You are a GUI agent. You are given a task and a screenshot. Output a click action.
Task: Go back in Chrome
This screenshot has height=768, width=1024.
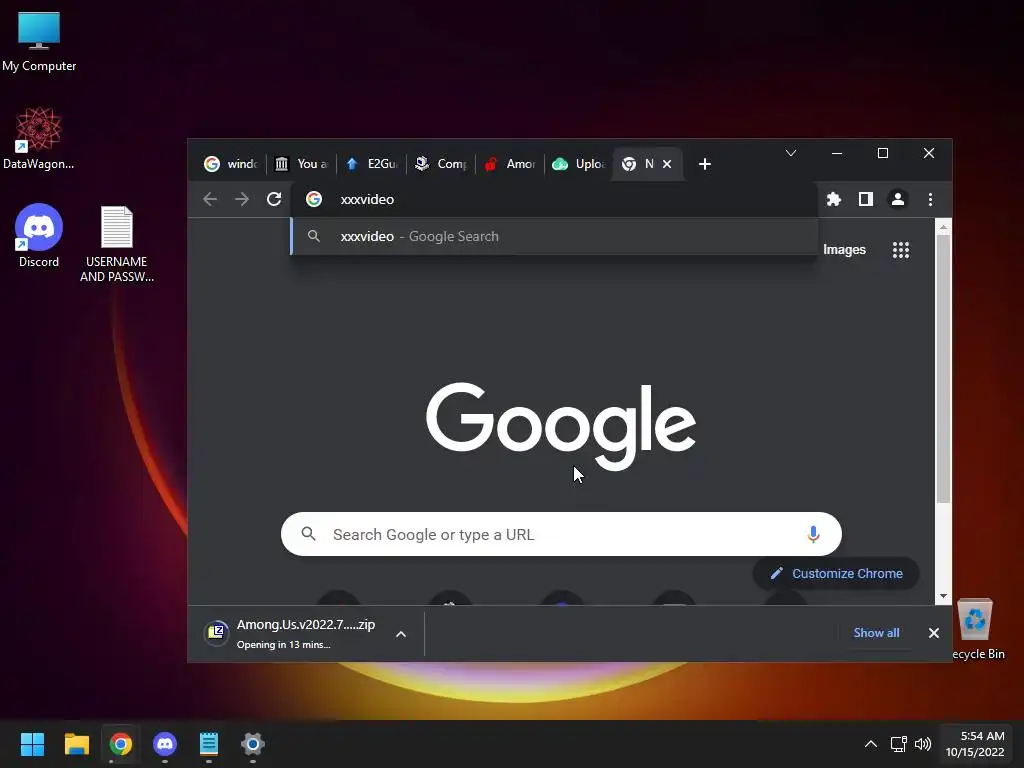(x=210, y=199)
